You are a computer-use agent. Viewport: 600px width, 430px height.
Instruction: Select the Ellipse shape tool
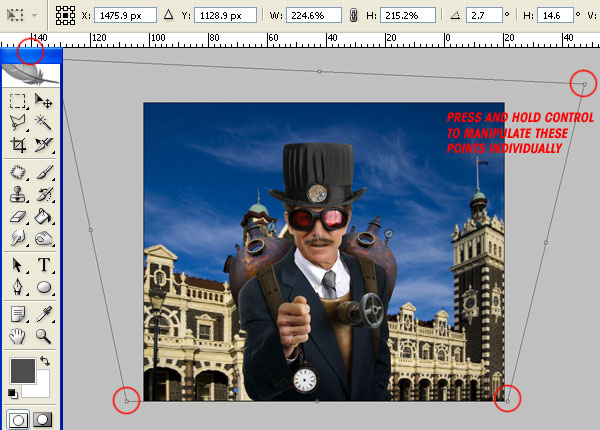tap(44, 287)
